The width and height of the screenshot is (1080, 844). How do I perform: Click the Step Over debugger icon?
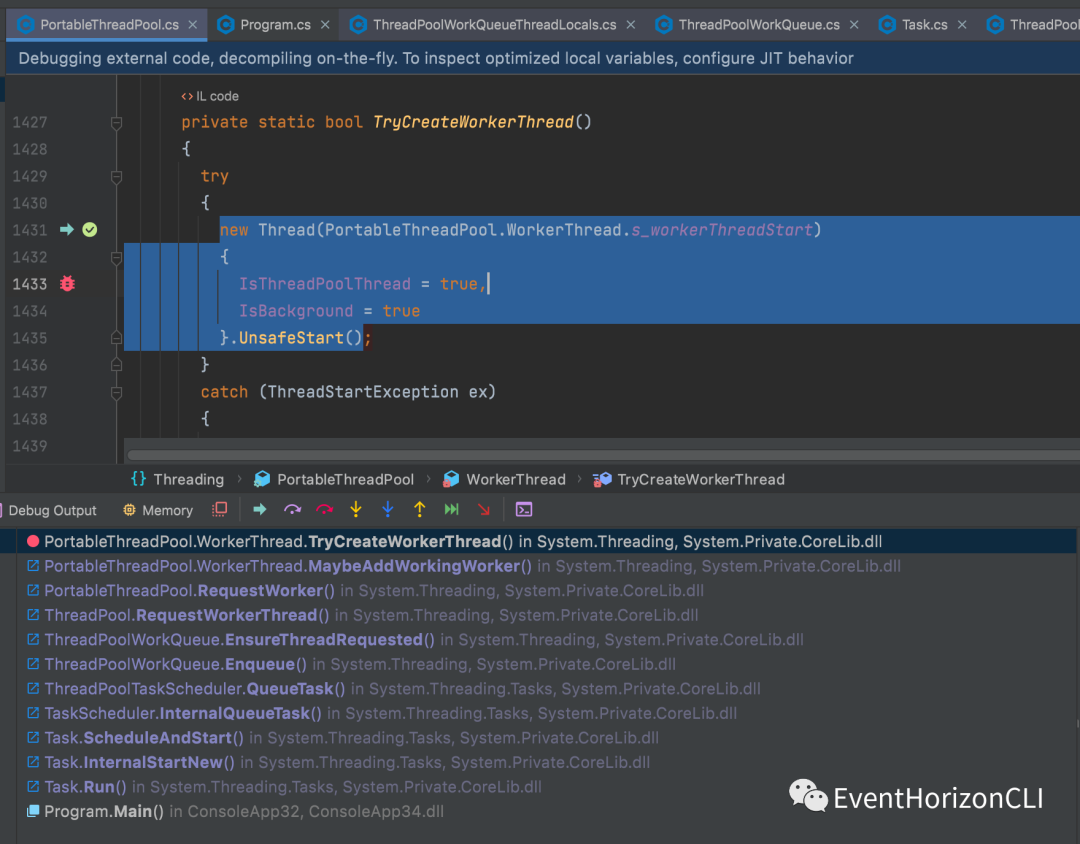tap(292, 510)
